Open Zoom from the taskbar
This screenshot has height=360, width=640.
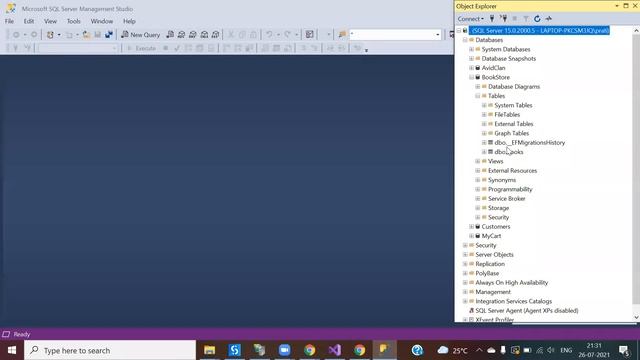pos(284,350)
